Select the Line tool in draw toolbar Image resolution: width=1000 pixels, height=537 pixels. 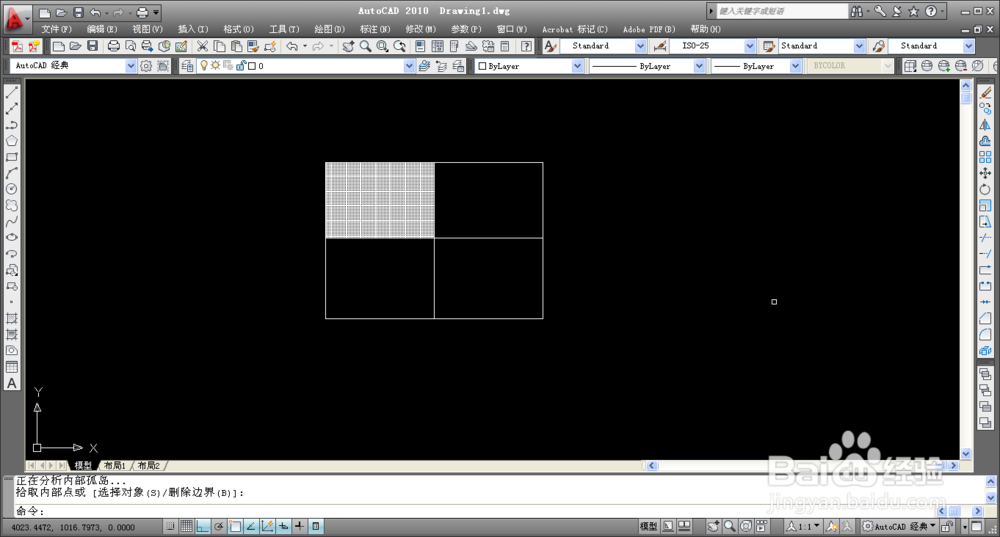[11, 92]
